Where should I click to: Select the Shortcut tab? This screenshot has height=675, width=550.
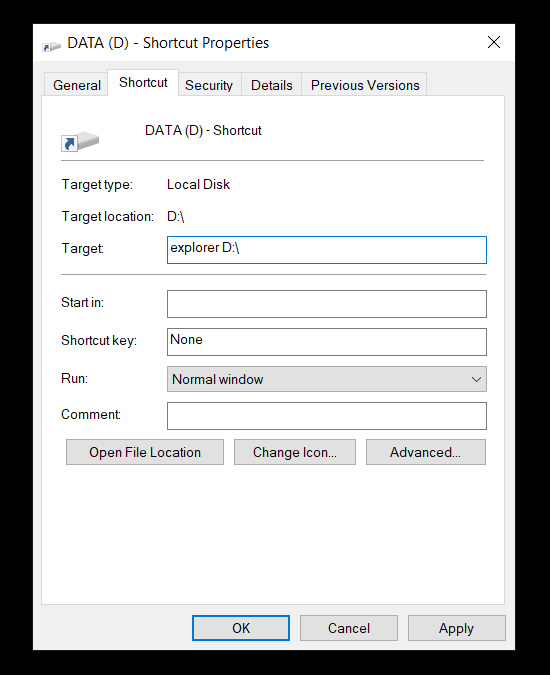pos(143,82)
